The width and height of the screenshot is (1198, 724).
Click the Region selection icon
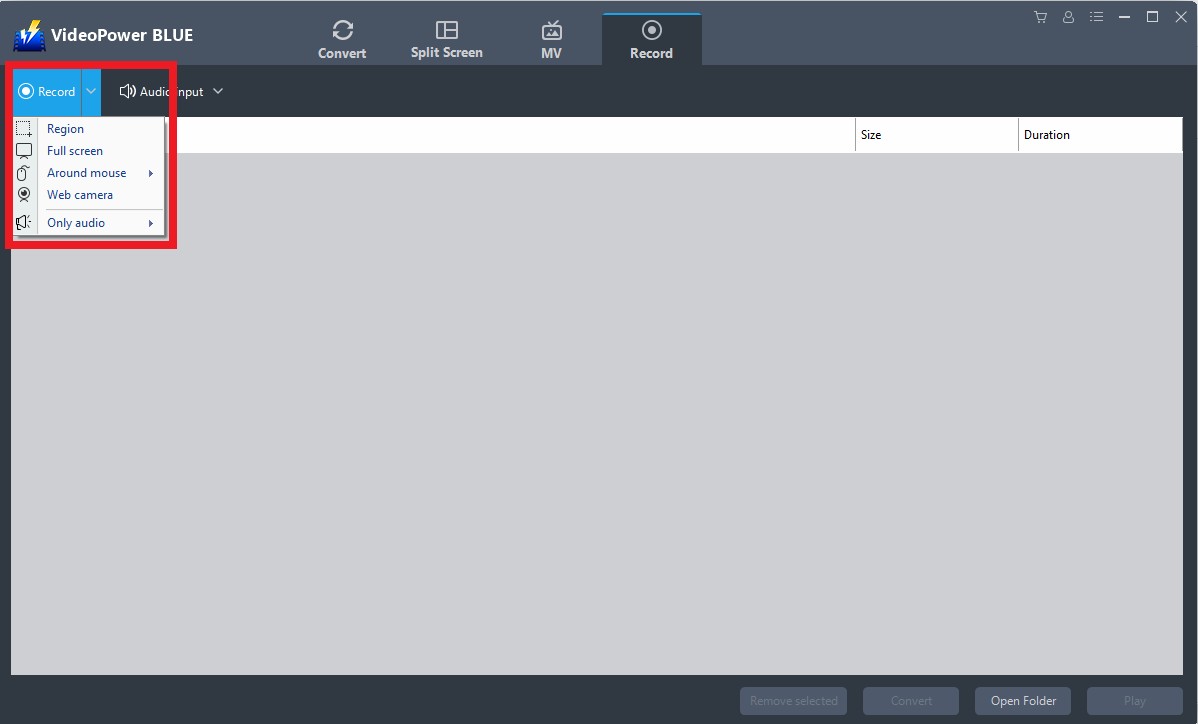(x=24, y=128)
